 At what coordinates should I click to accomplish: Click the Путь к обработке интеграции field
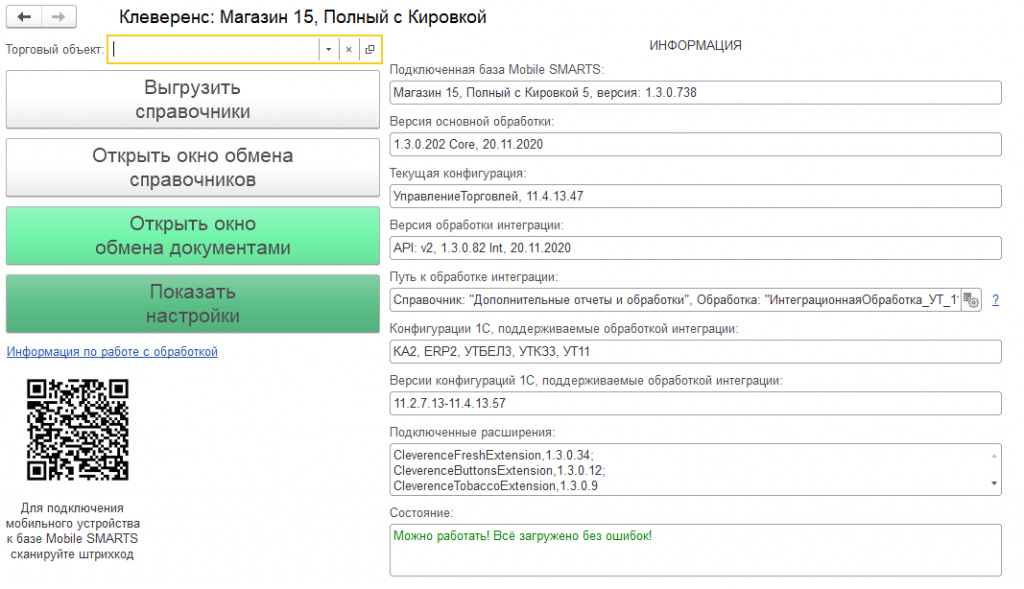point(675,300)
